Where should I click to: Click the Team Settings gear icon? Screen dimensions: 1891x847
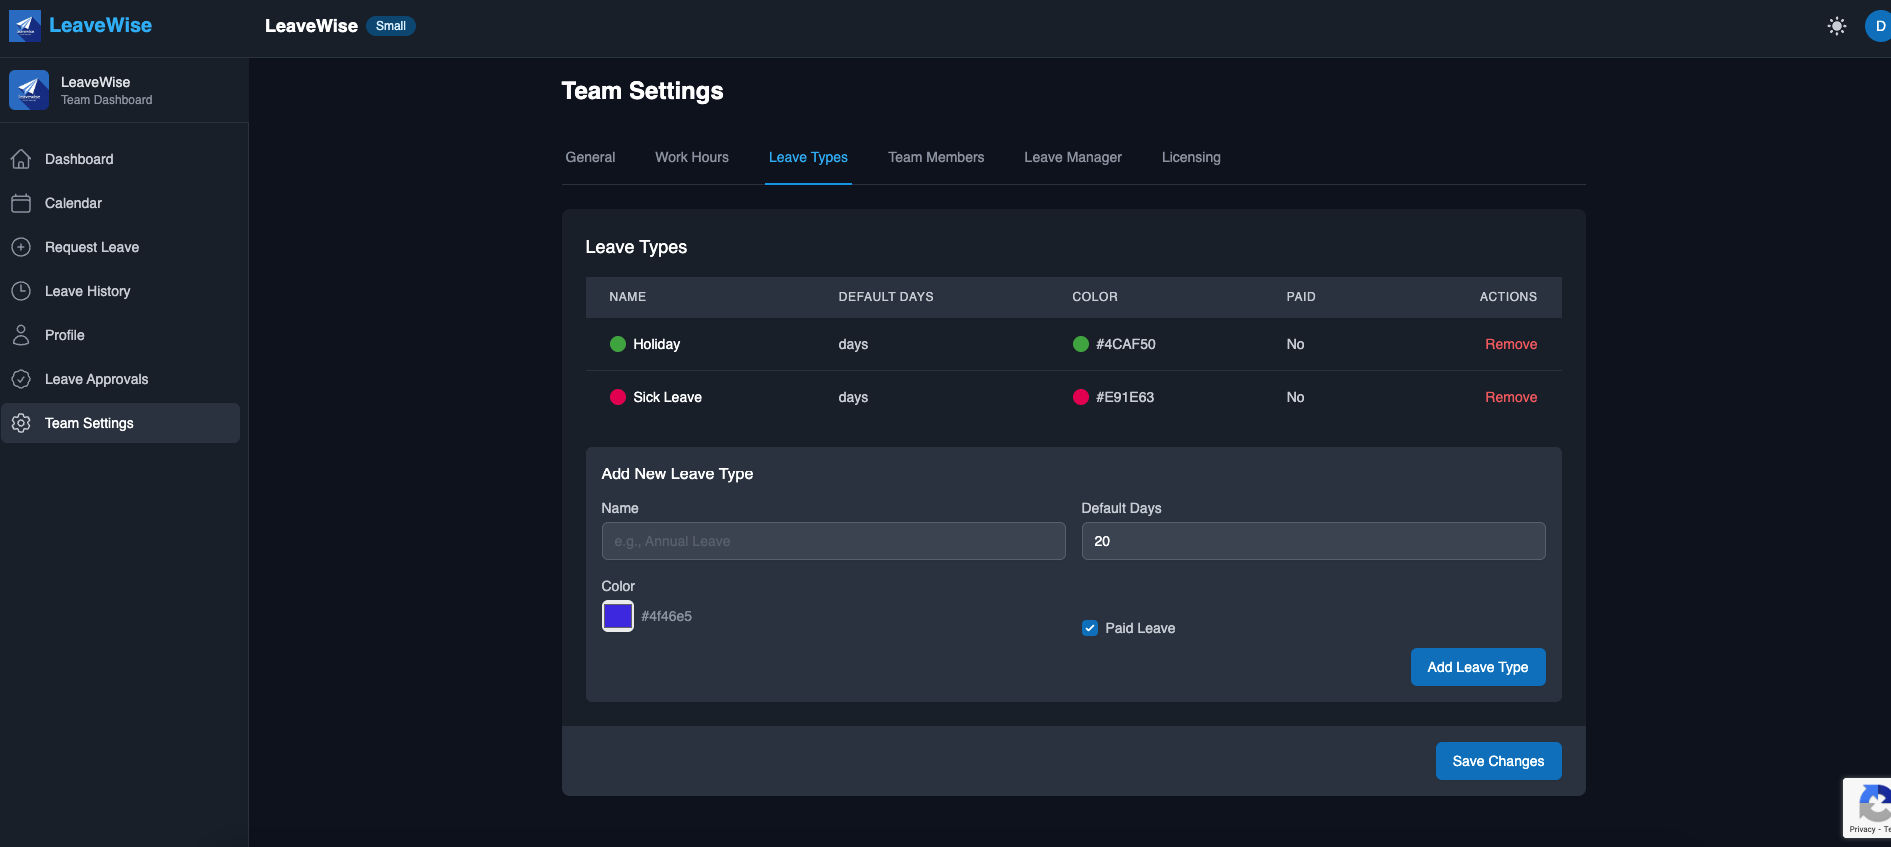point(21,423)
